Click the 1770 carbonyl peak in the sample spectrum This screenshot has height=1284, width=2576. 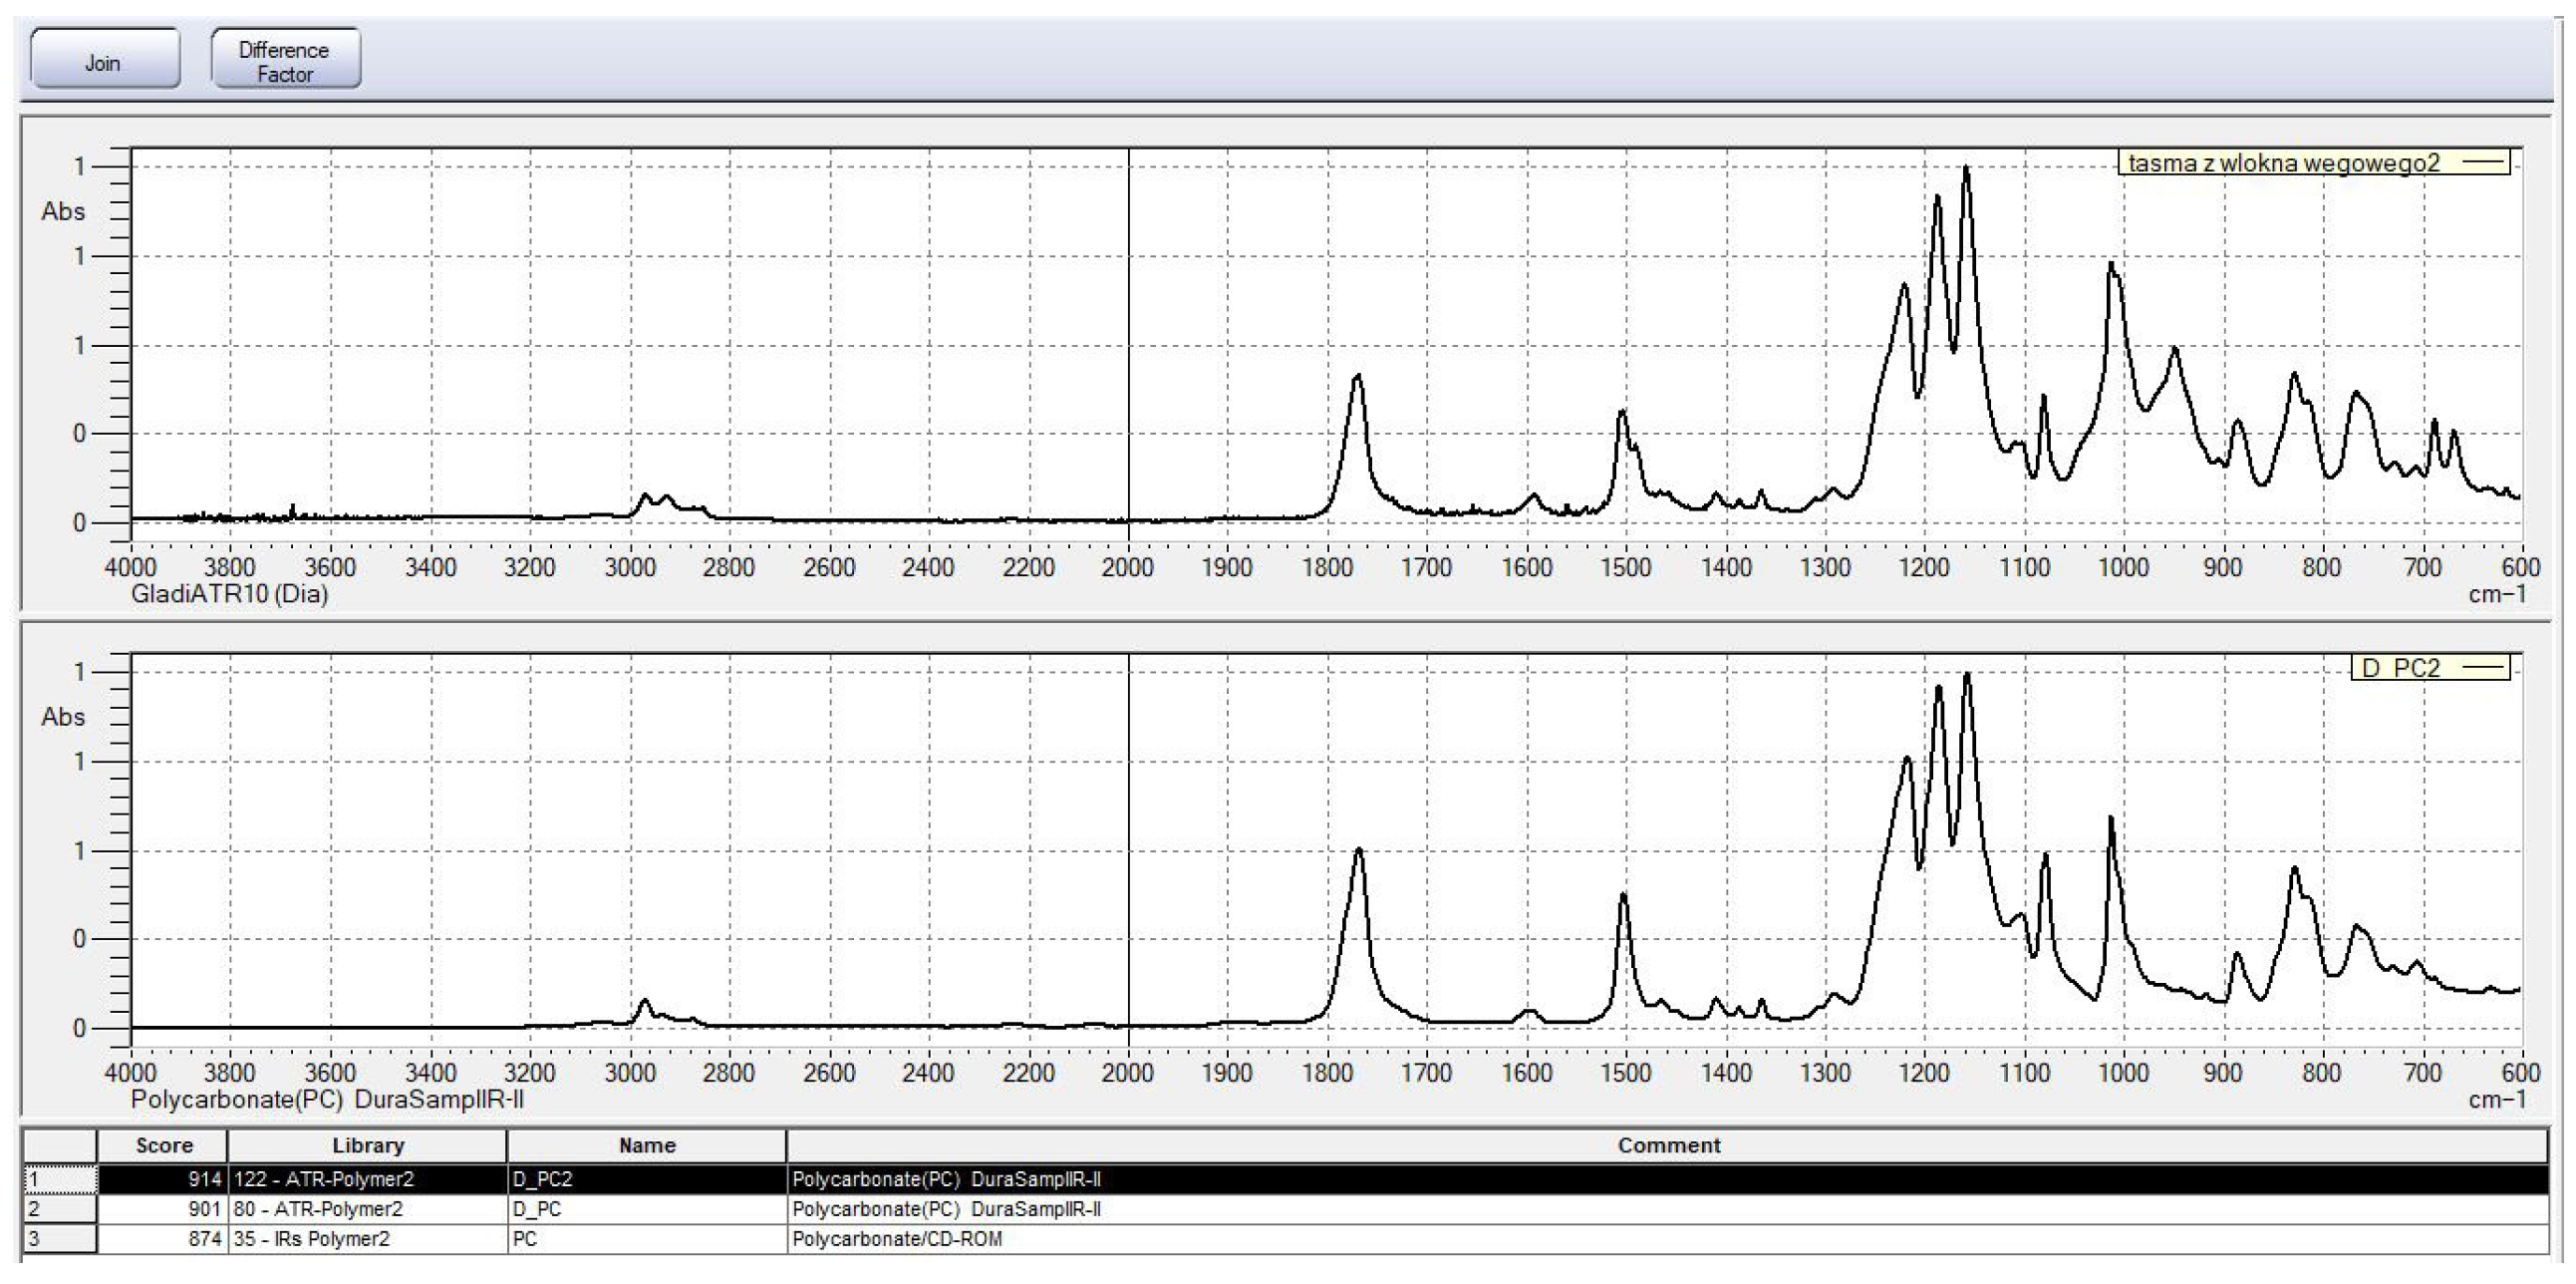(1357, 378)
